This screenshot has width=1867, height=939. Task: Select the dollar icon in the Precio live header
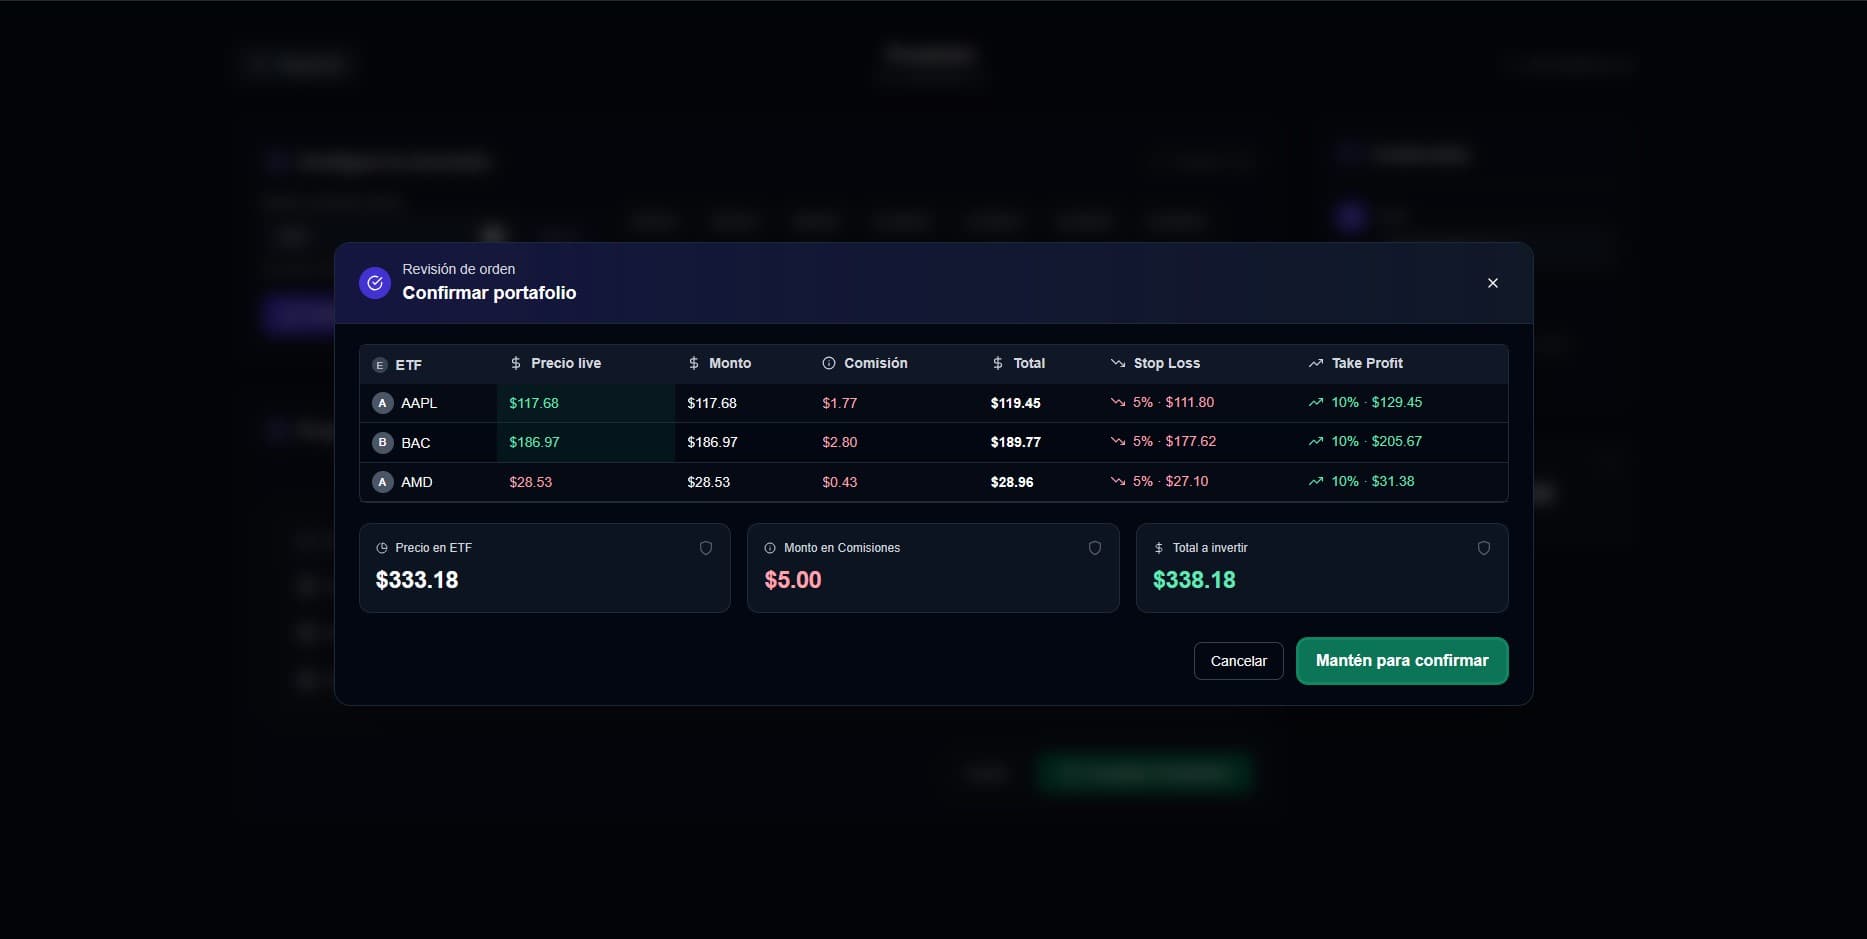516,363
